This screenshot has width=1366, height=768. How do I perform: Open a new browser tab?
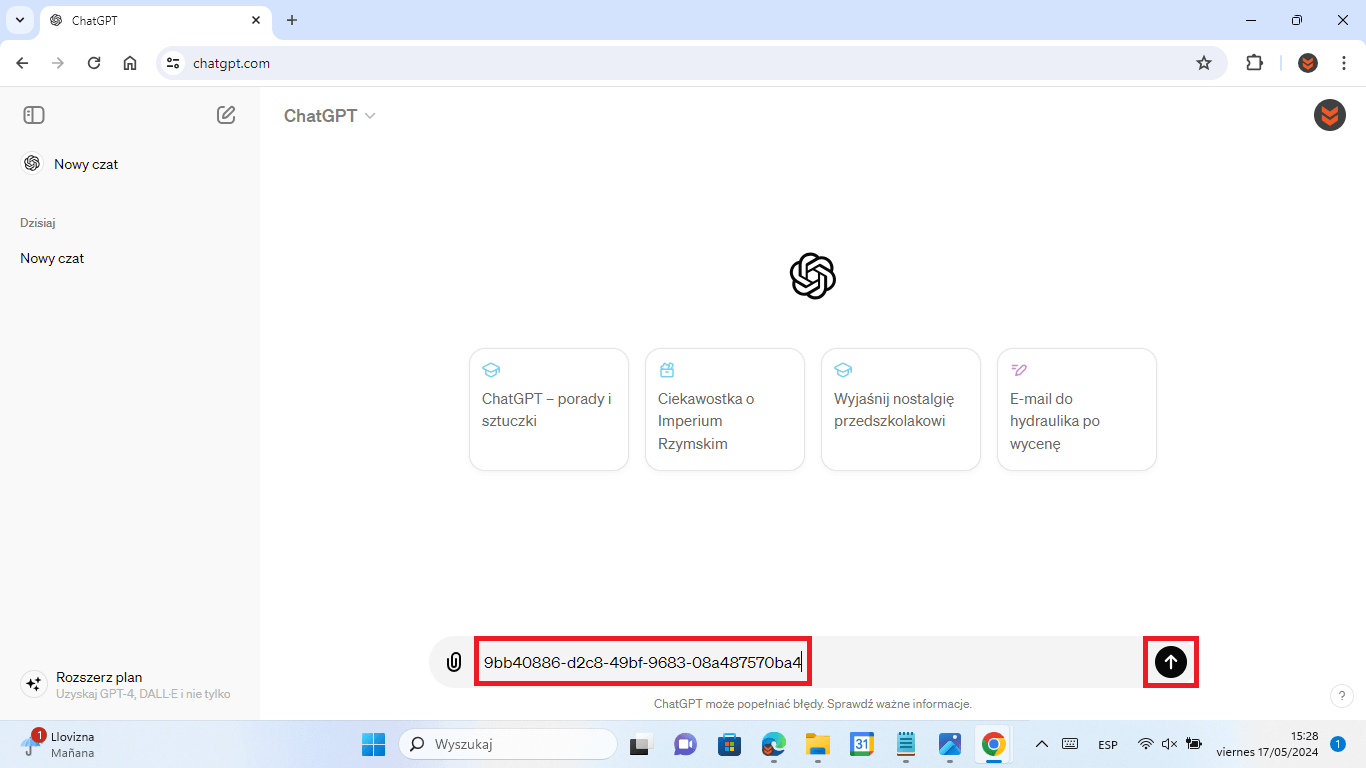pos(292,20)
